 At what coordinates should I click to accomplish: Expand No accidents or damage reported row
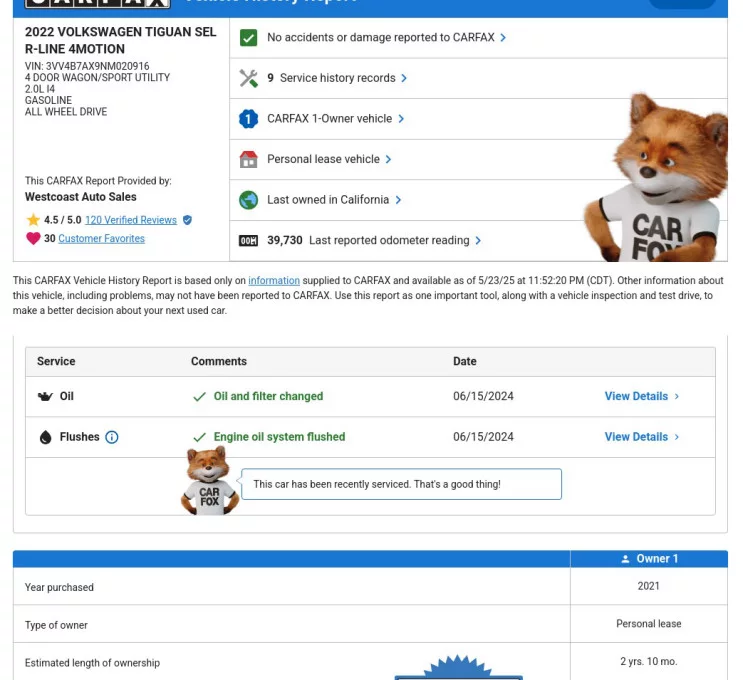point(385,38)
